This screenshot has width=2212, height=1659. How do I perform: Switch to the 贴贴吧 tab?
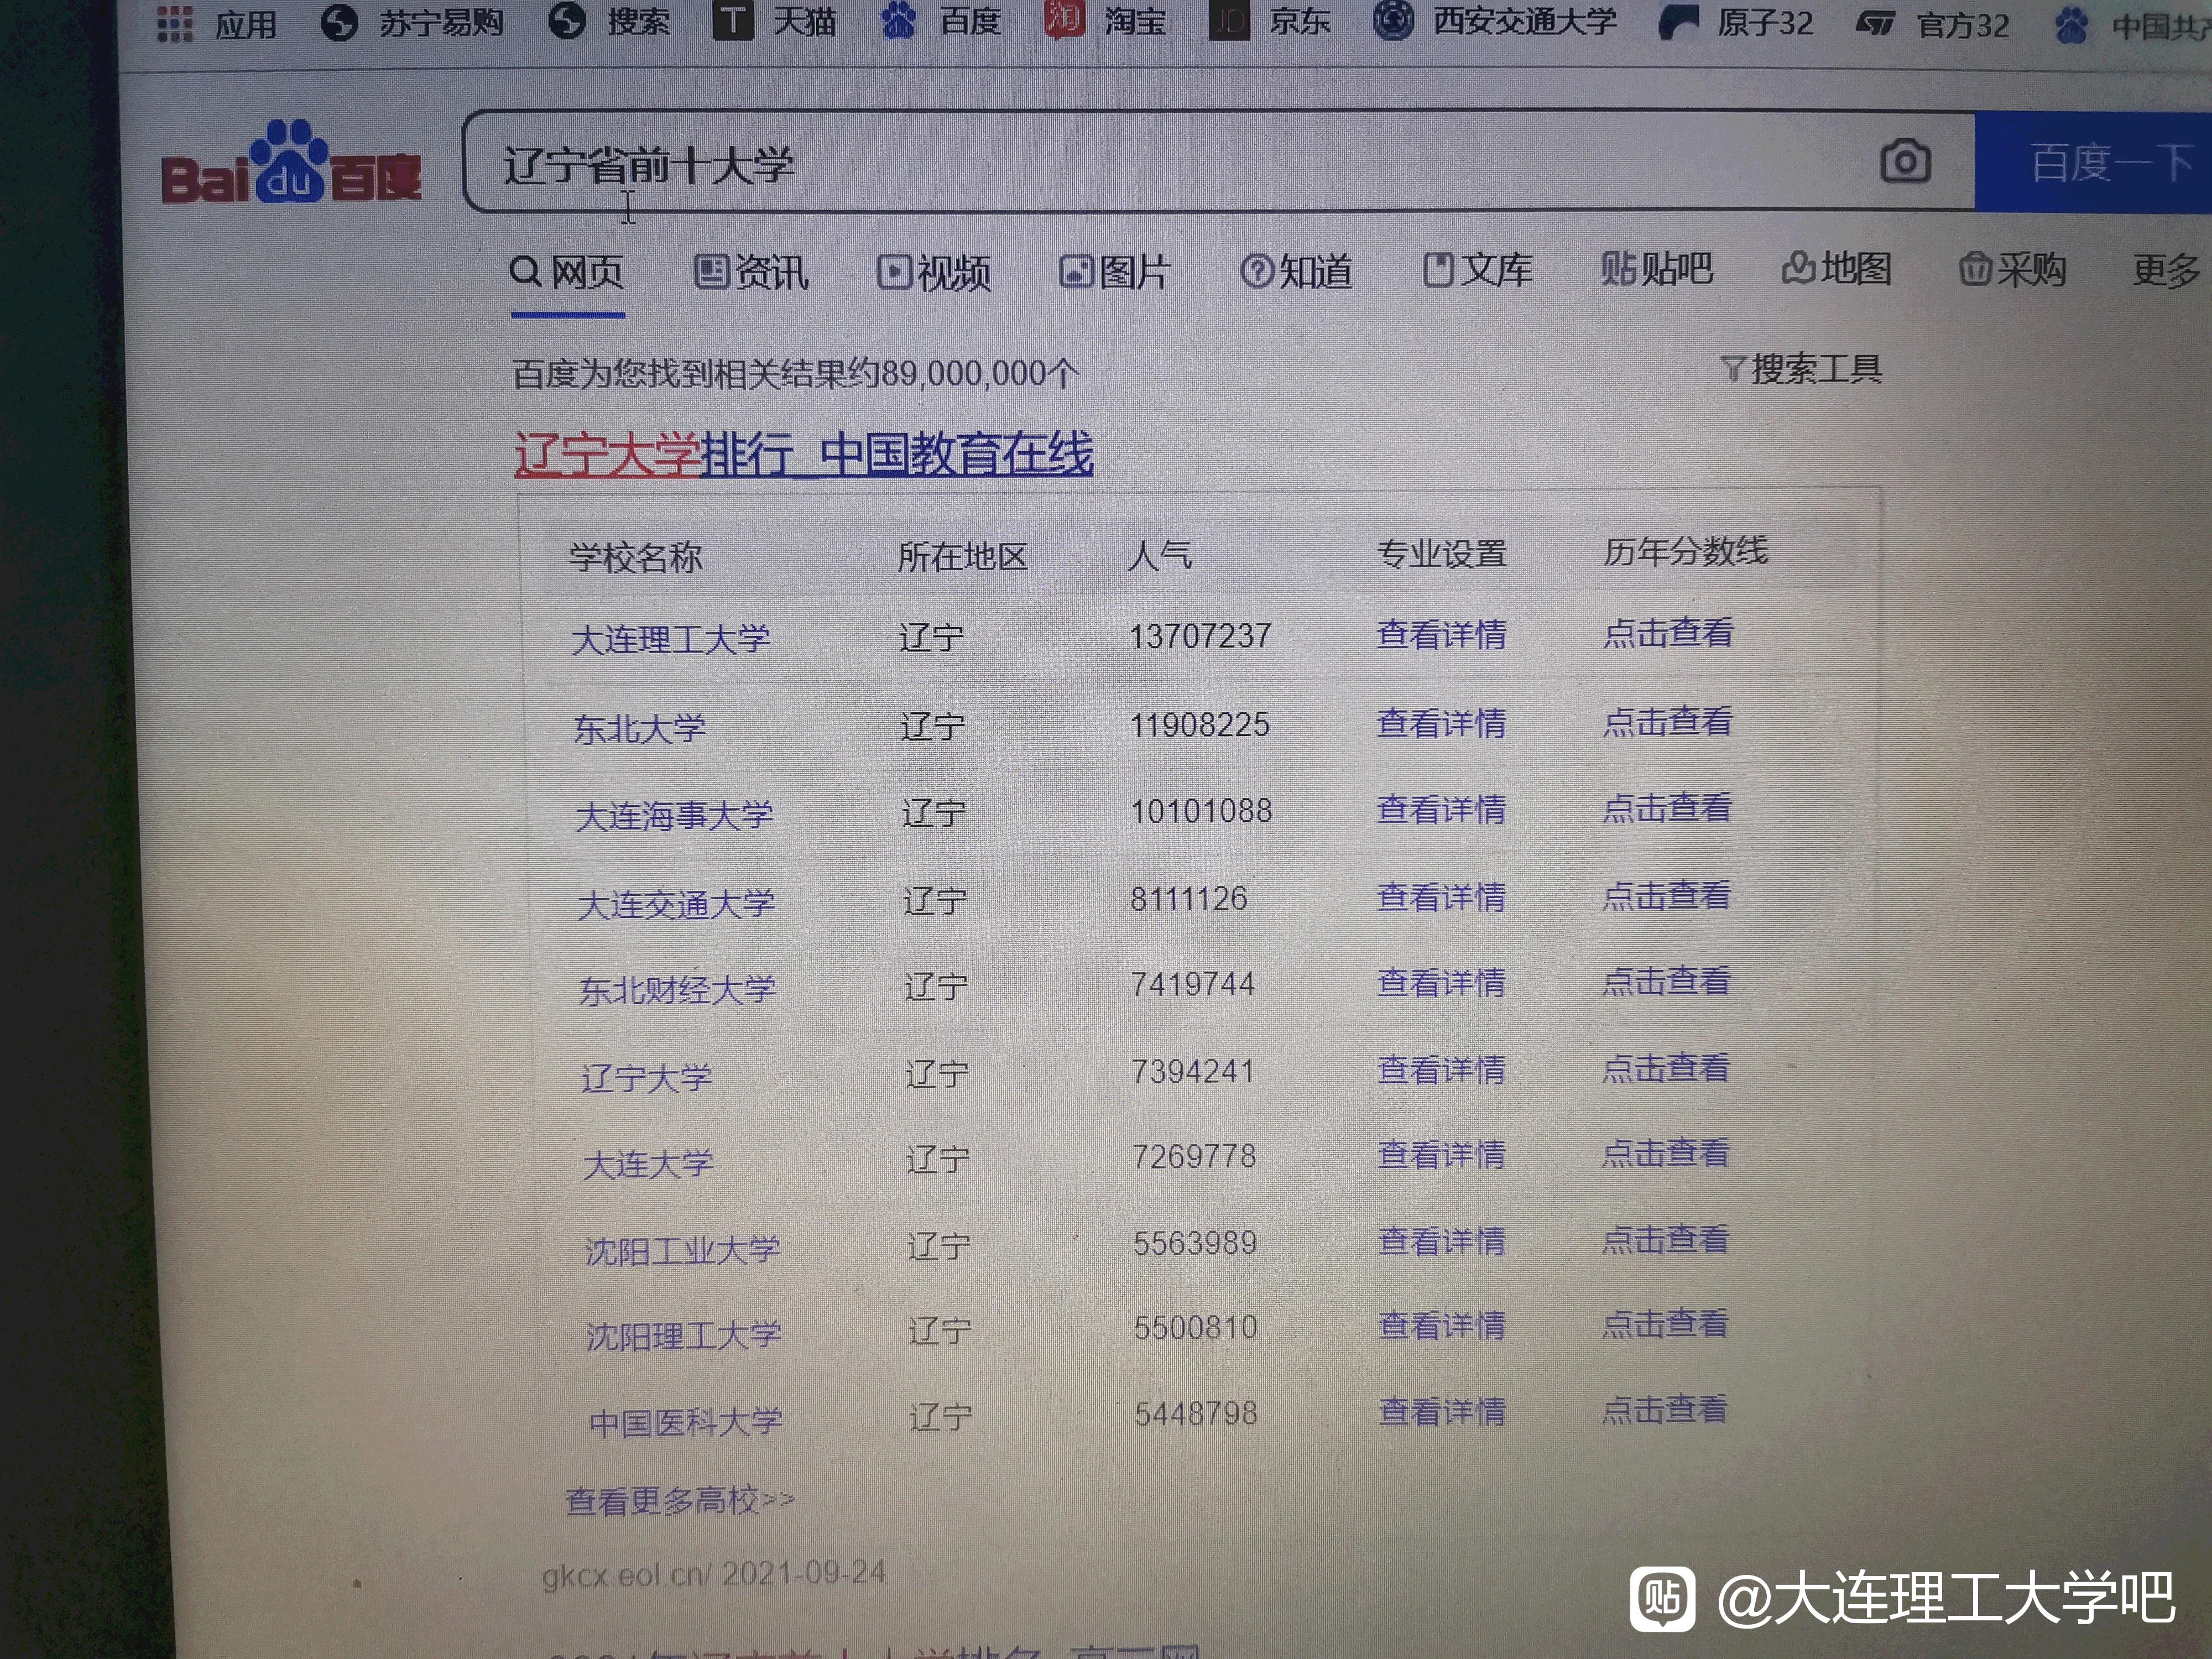click(x=1656, y=269)
